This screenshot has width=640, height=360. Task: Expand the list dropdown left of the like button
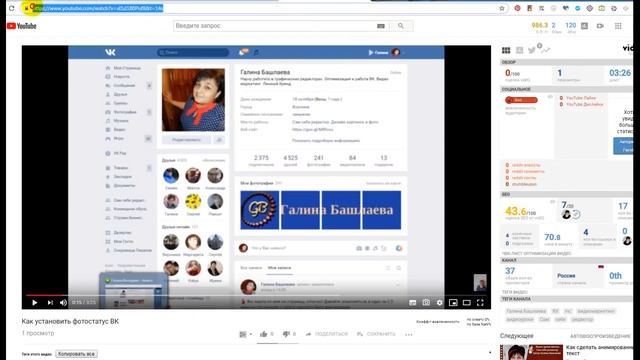click(x=245, y=334)
